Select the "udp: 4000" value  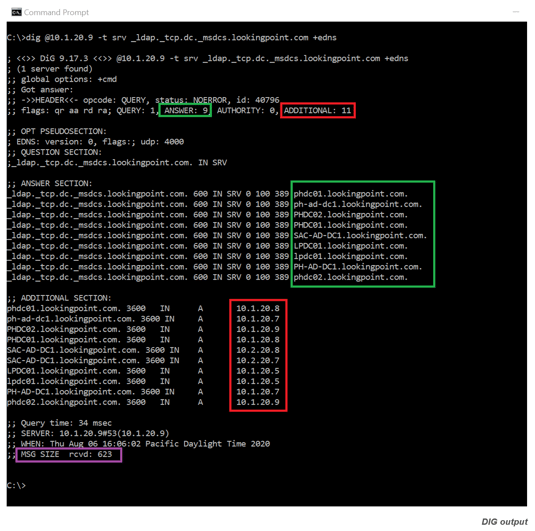click(x=162, y=142)
